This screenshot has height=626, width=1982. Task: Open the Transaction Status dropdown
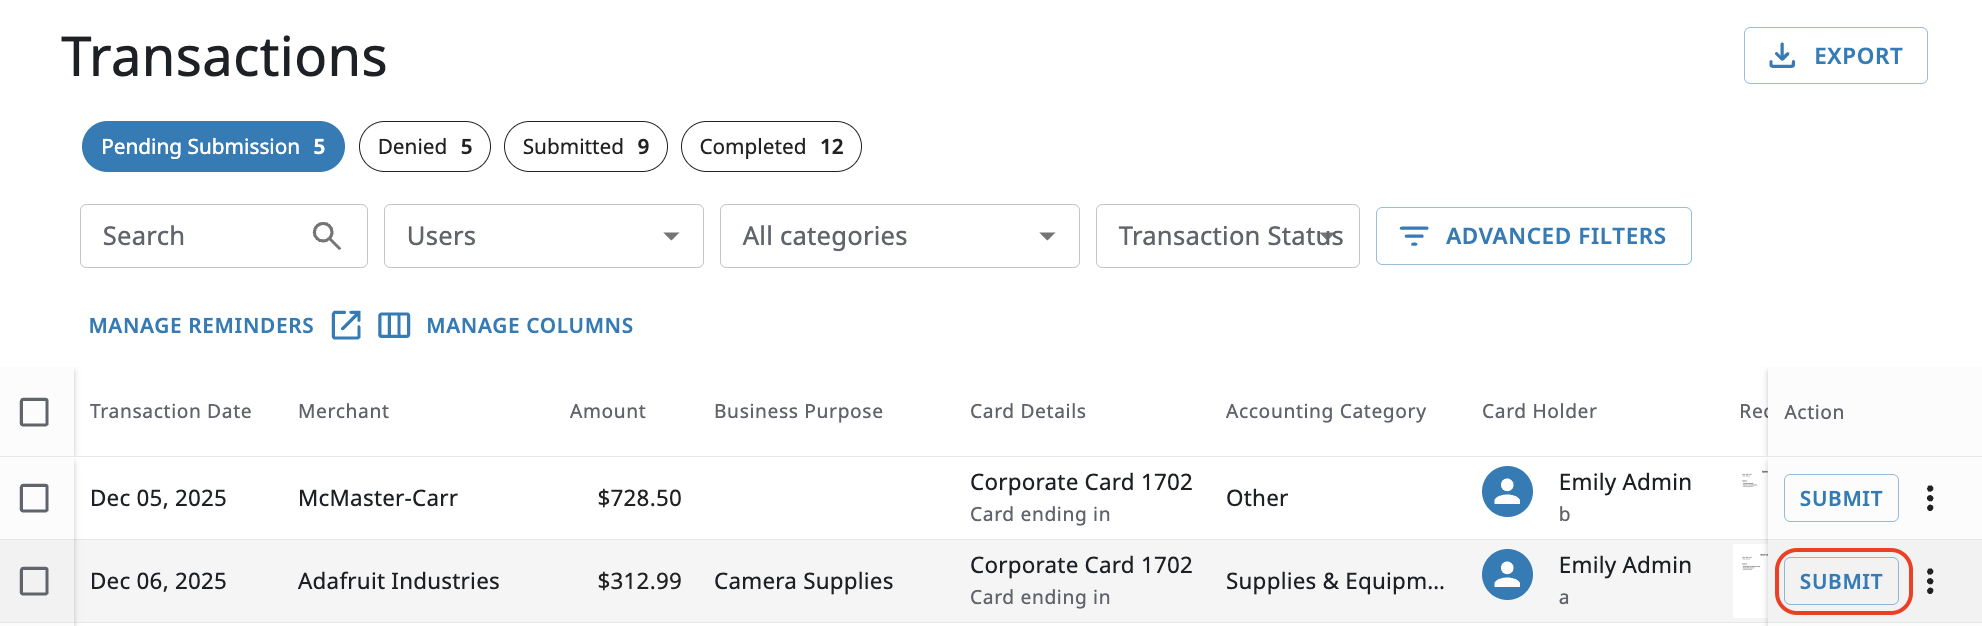click(x=1227, y=236)
